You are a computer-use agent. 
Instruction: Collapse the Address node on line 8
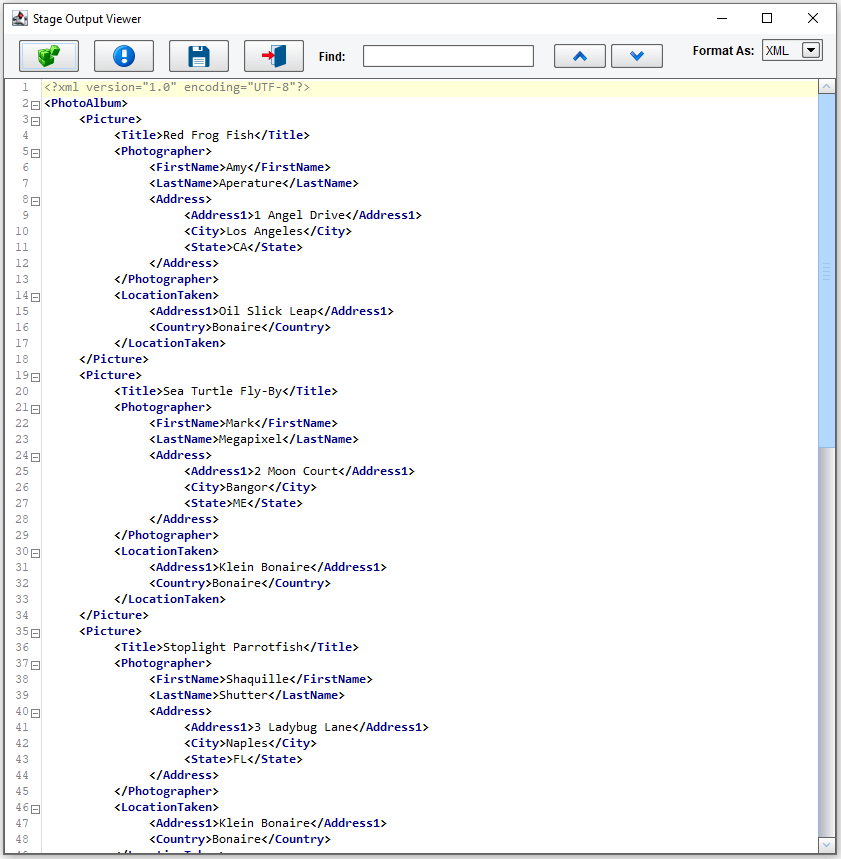coord(36,201)
